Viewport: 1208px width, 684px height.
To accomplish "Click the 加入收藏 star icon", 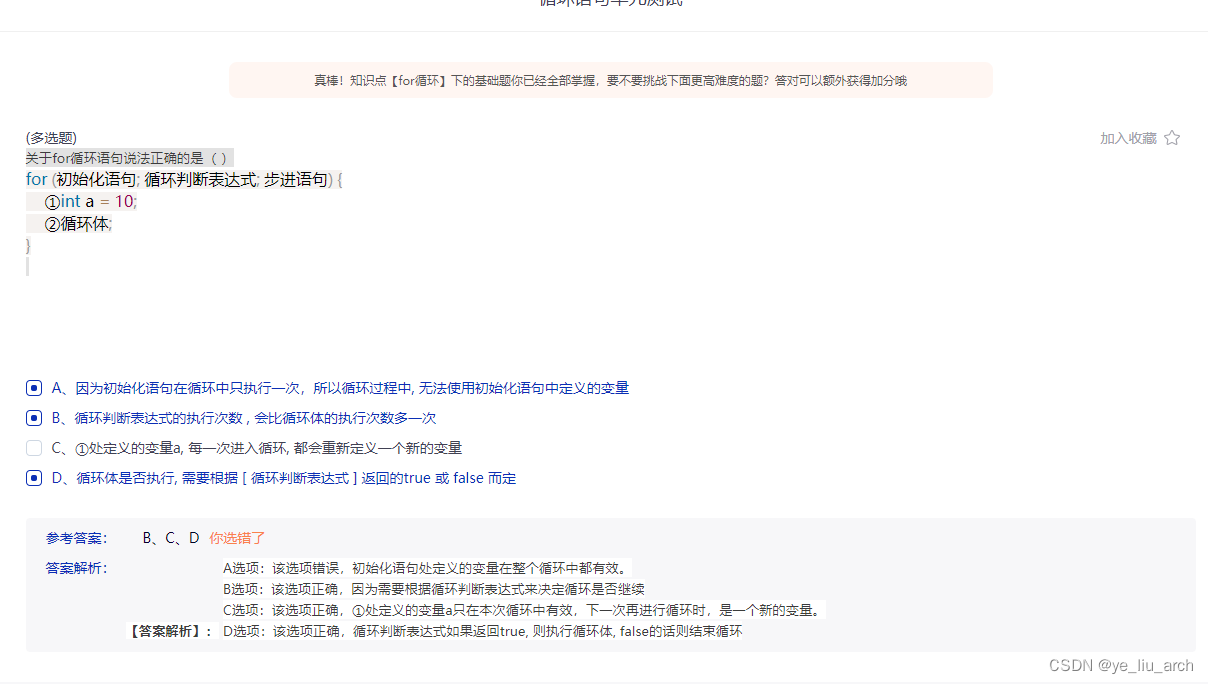I will (1172, 137).
